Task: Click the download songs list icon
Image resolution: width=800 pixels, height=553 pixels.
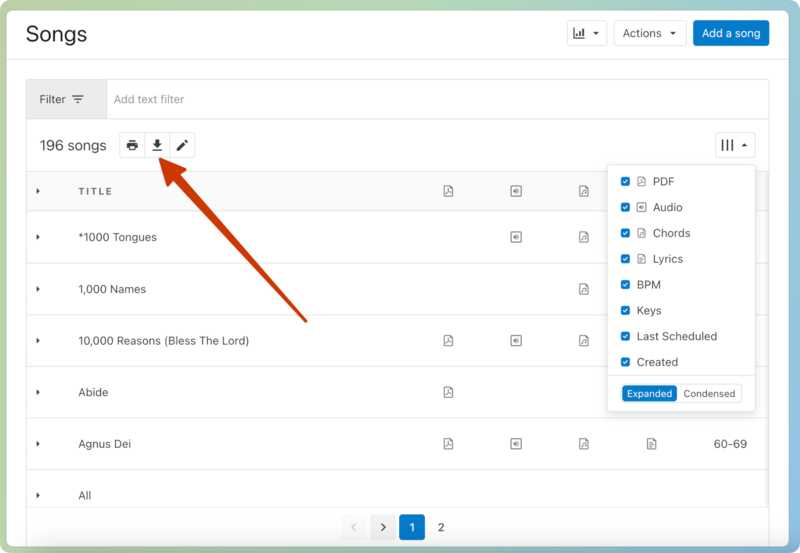Action: pyautogui.click(x=157, y=146)
